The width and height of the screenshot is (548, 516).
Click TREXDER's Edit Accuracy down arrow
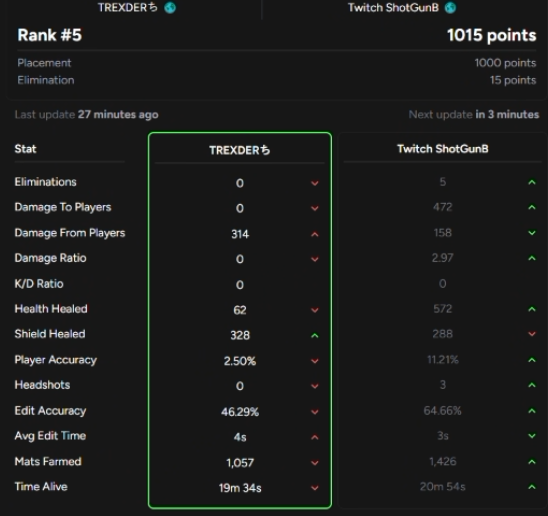pyautogui.click(x=315, y=412)
